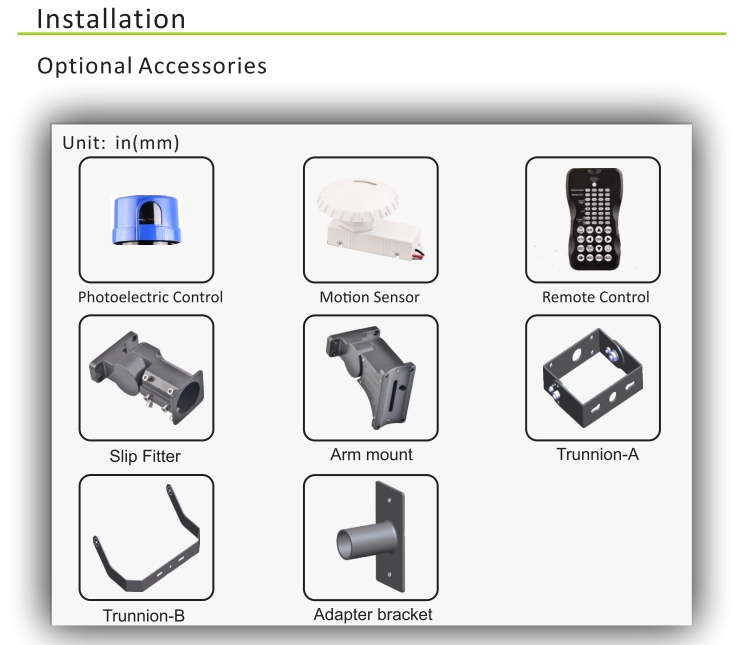The image size is (742, 645).
Task: Select the Trunnion-A label text
Action: pos(598,455)
